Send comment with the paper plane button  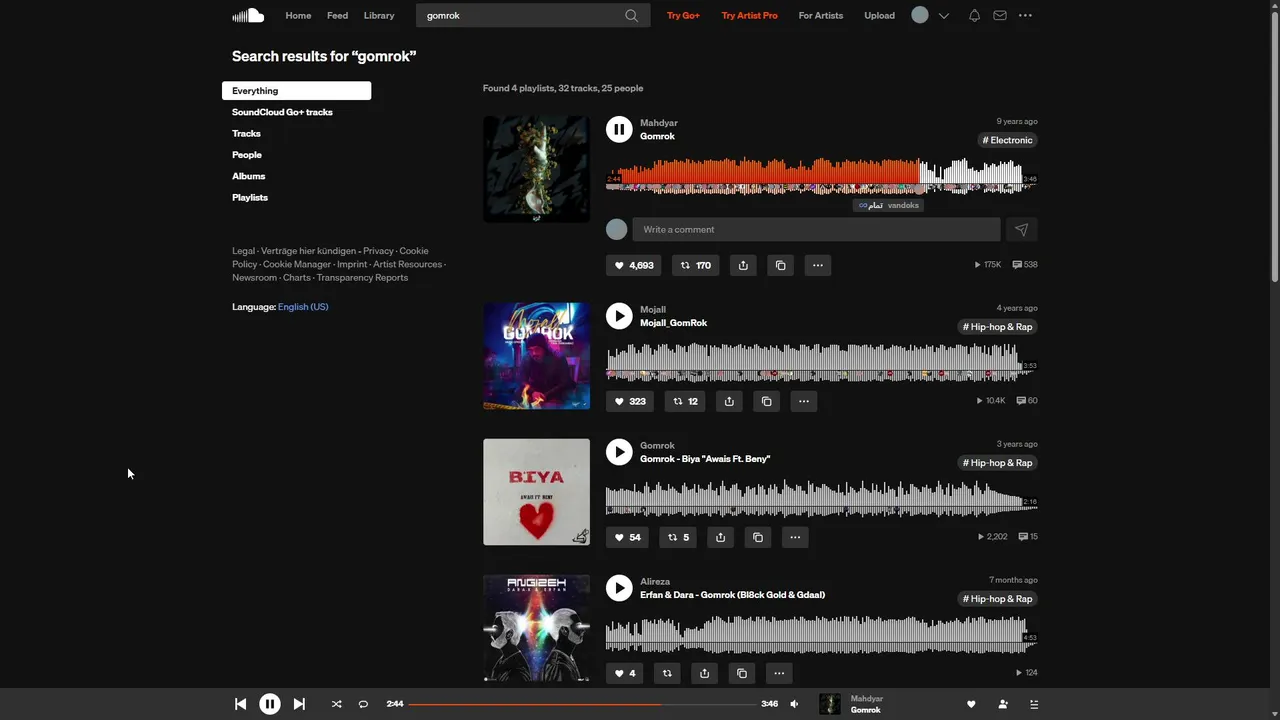1021,230
